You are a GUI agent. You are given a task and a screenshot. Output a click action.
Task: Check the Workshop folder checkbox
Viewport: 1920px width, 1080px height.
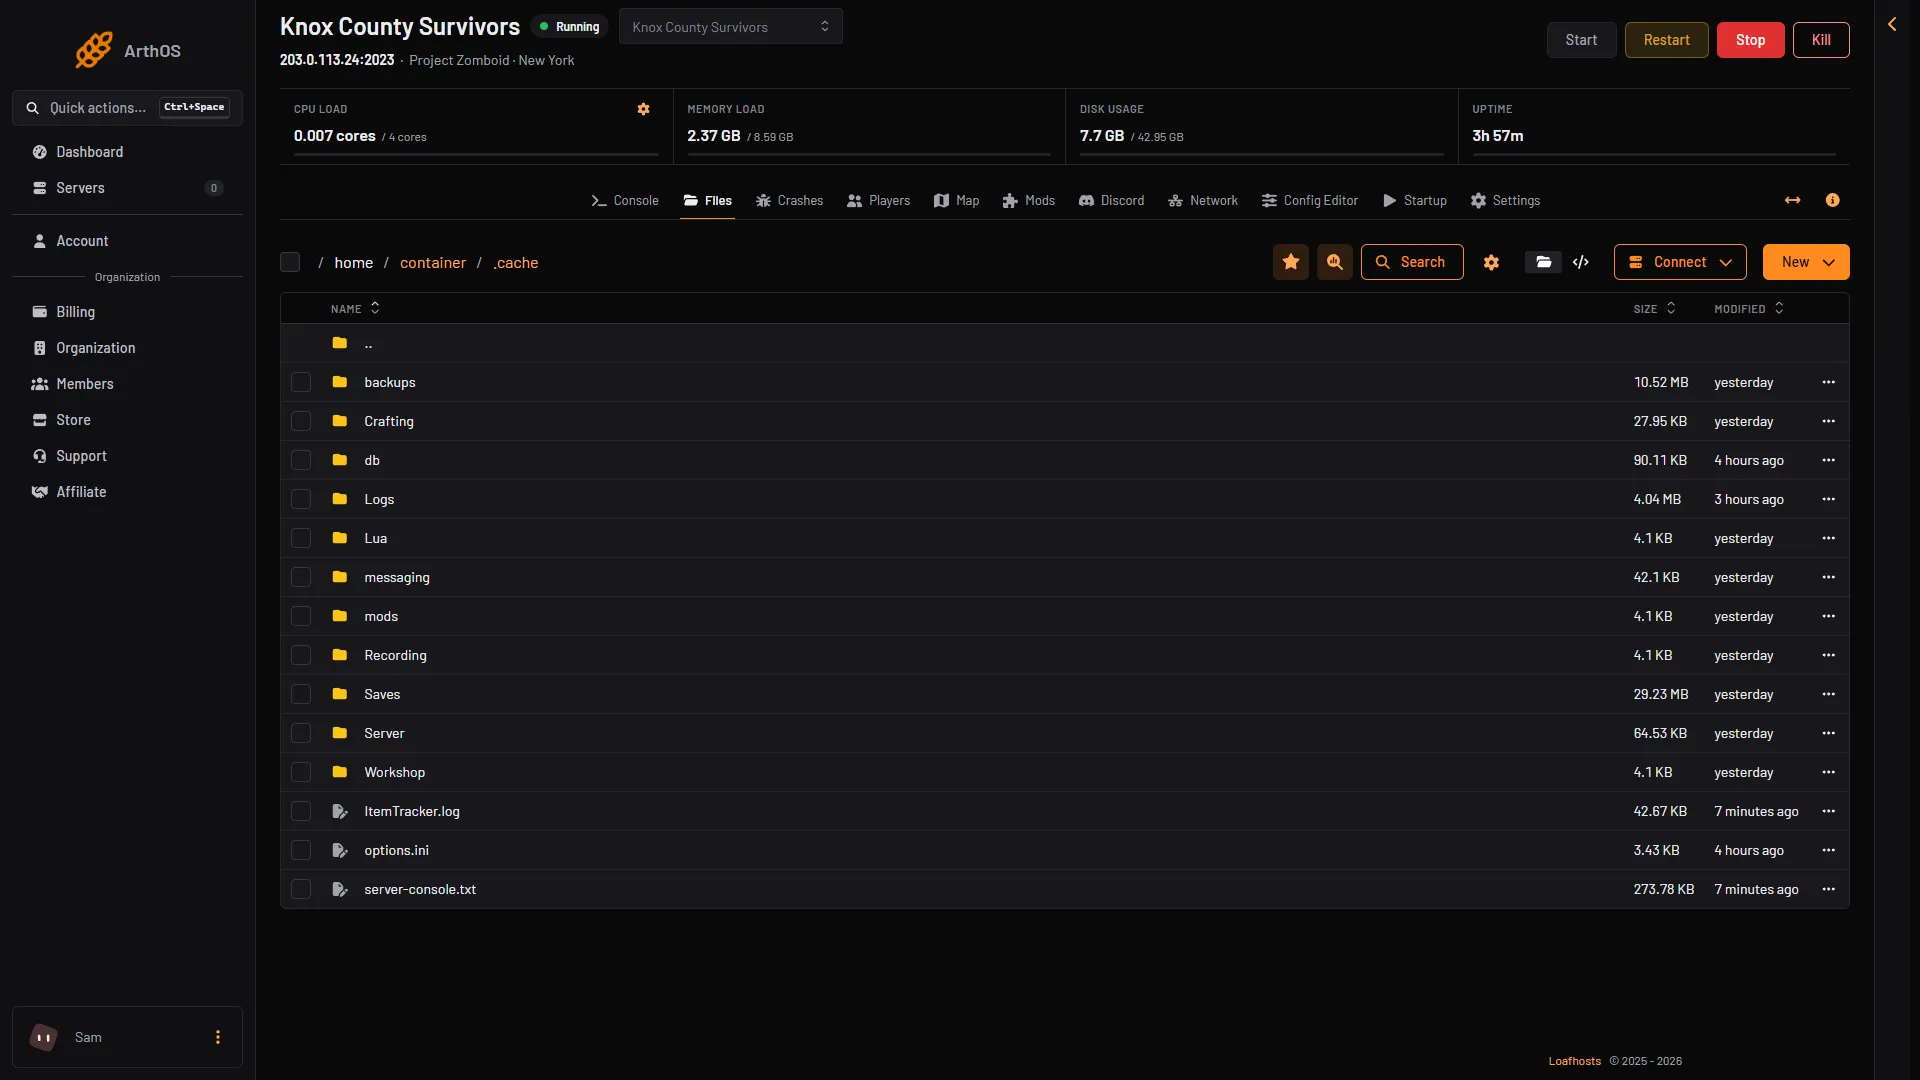(x=301, y=772)
